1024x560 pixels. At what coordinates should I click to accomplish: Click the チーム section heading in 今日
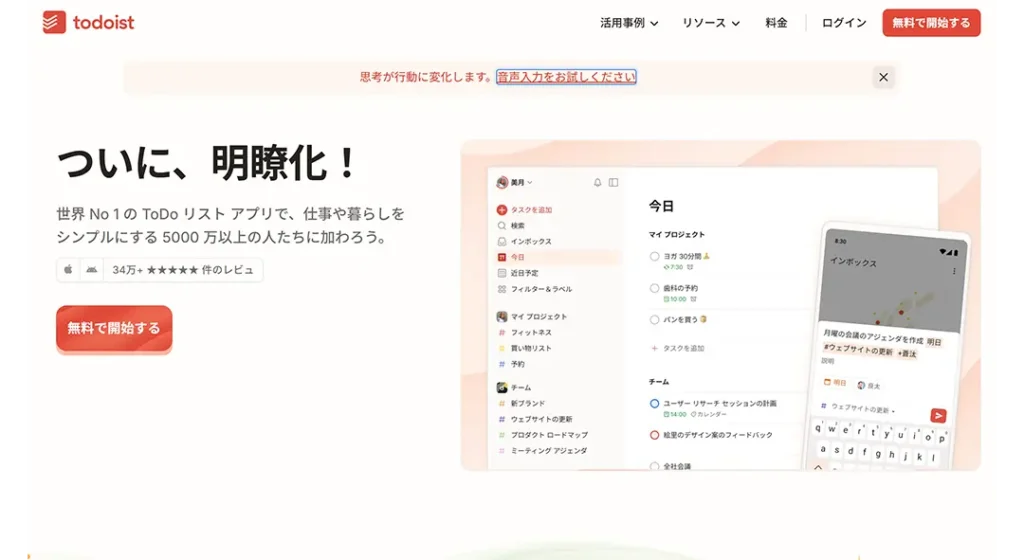[659, 382]
